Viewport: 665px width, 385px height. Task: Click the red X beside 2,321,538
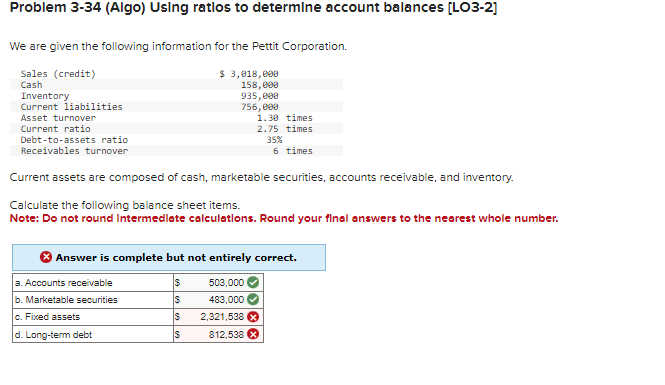tap(253, 317)
